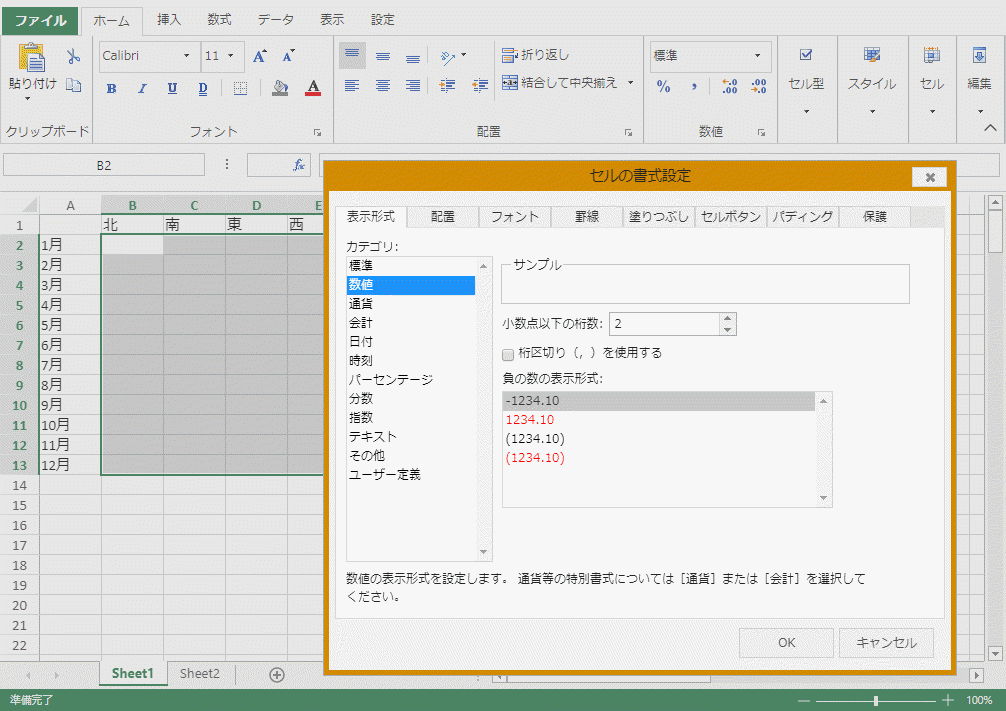Click the center align icon
1006x711 pixels.
[x=382, y=86]
